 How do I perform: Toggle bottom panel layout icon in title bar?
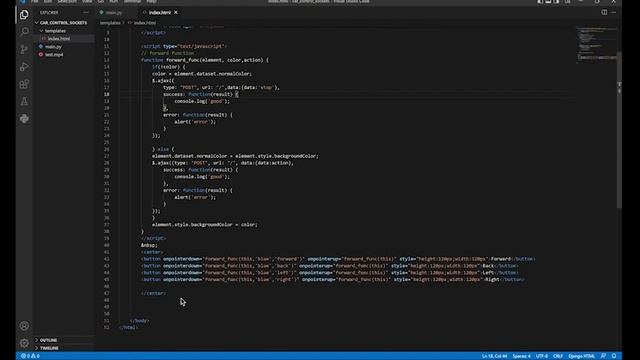(x=548, y=2)
